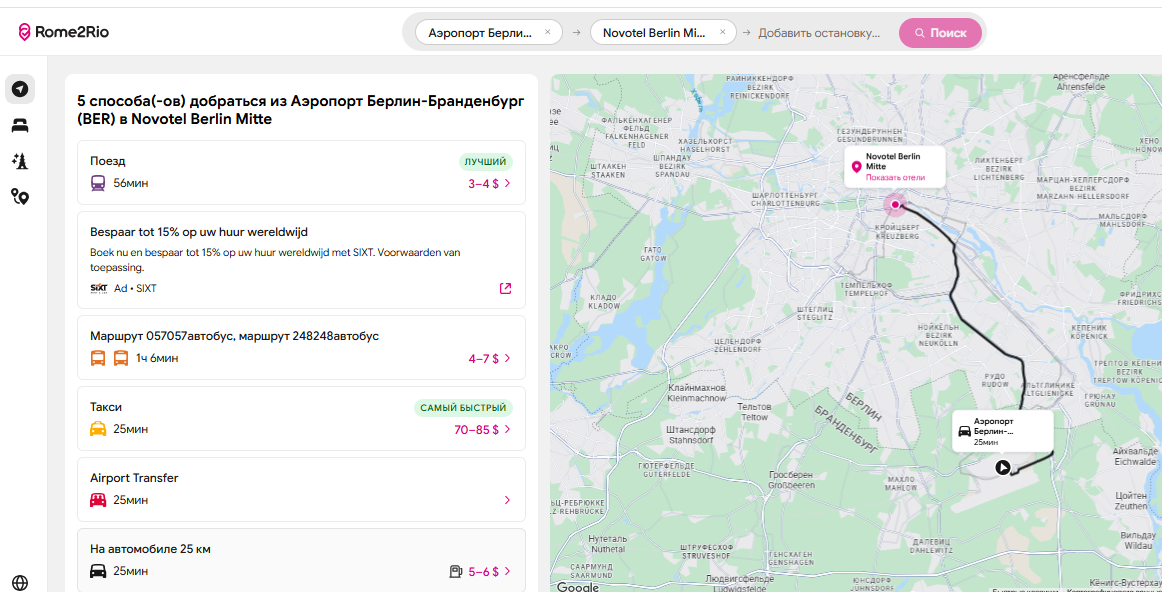Click the yellow taxi icon
Screen dimensions: 1162x592
99,429
